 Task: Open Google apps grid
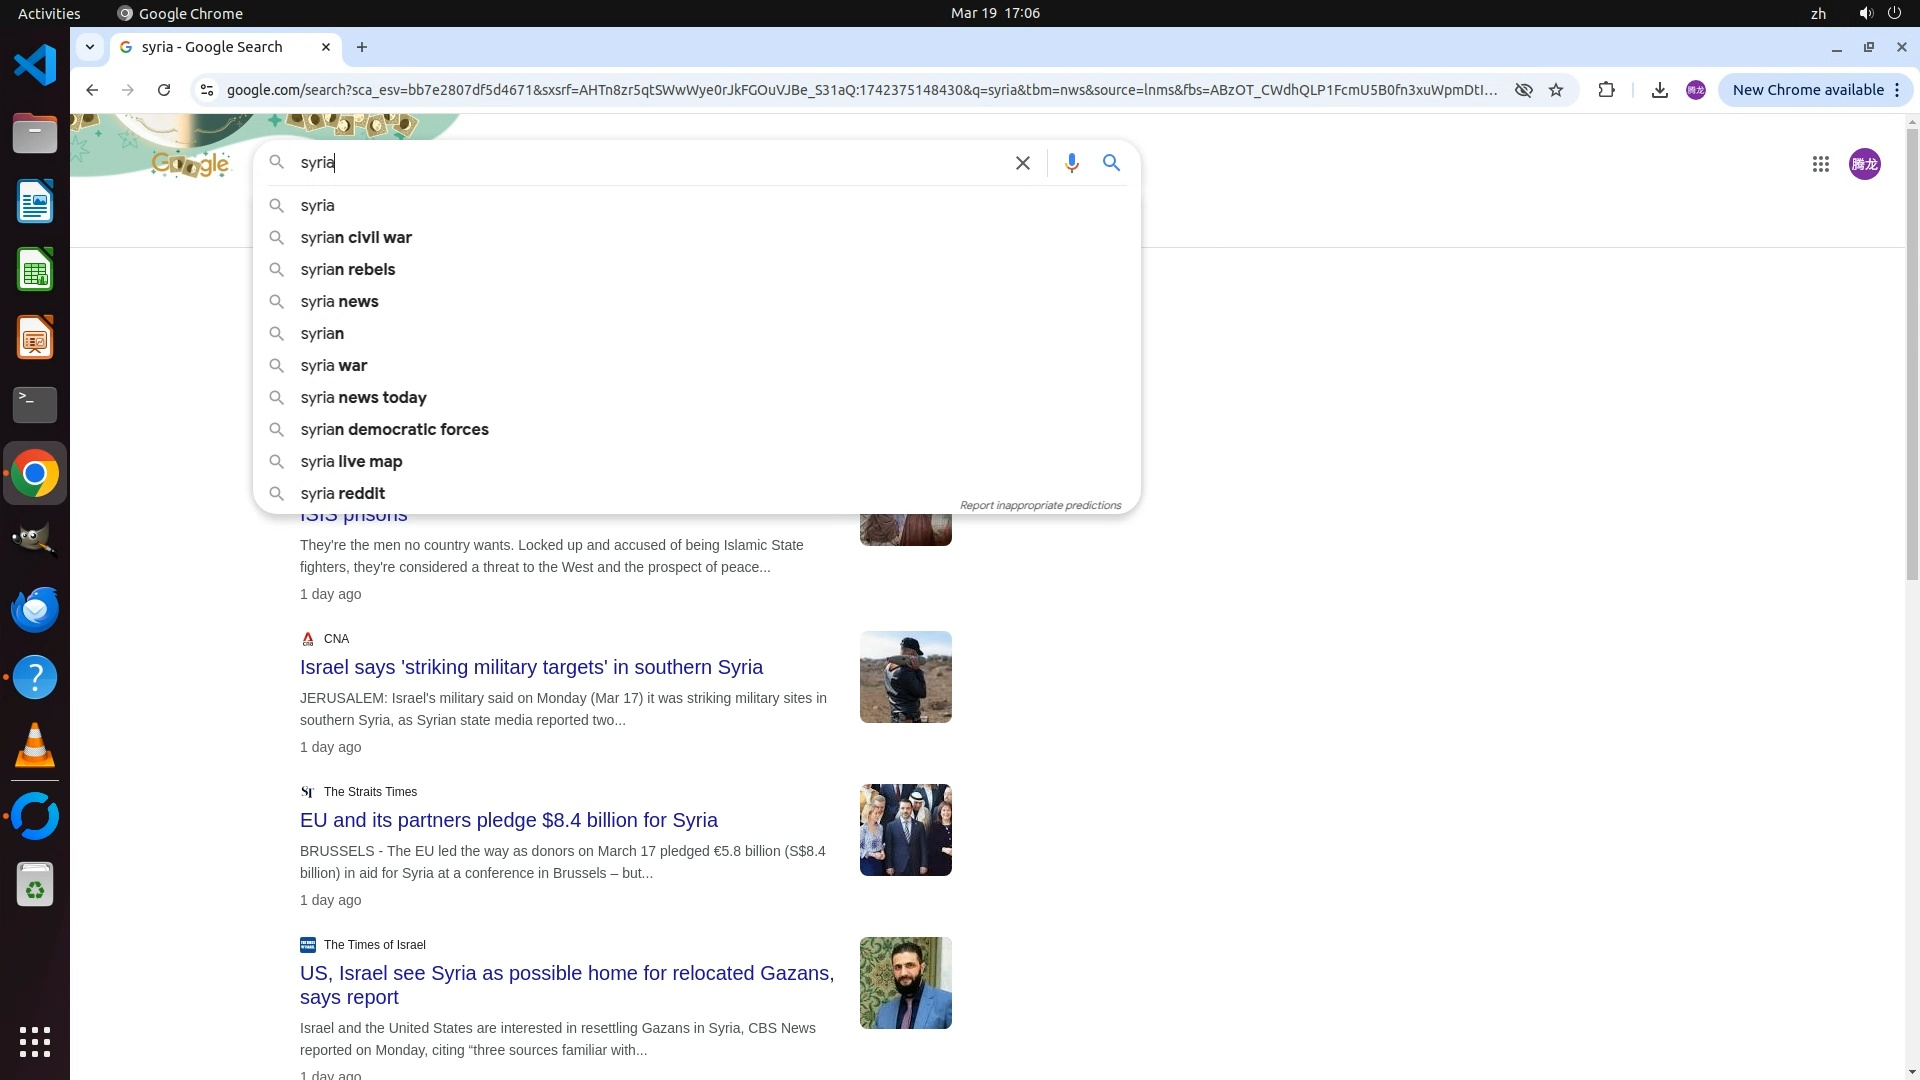pos(1820,164)
